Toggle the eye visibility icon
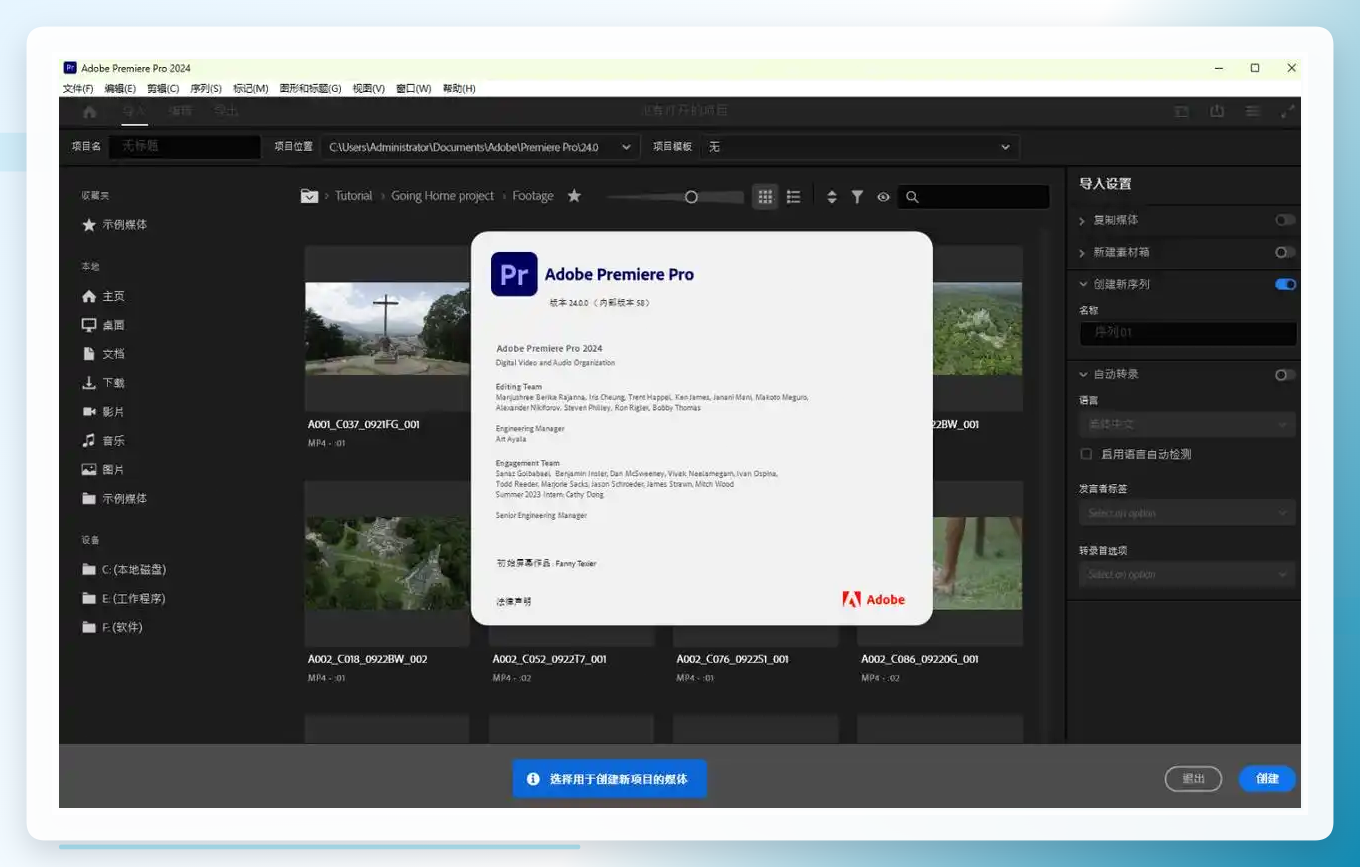Screen dimensions: 1360x867 (x=883, y=197)
